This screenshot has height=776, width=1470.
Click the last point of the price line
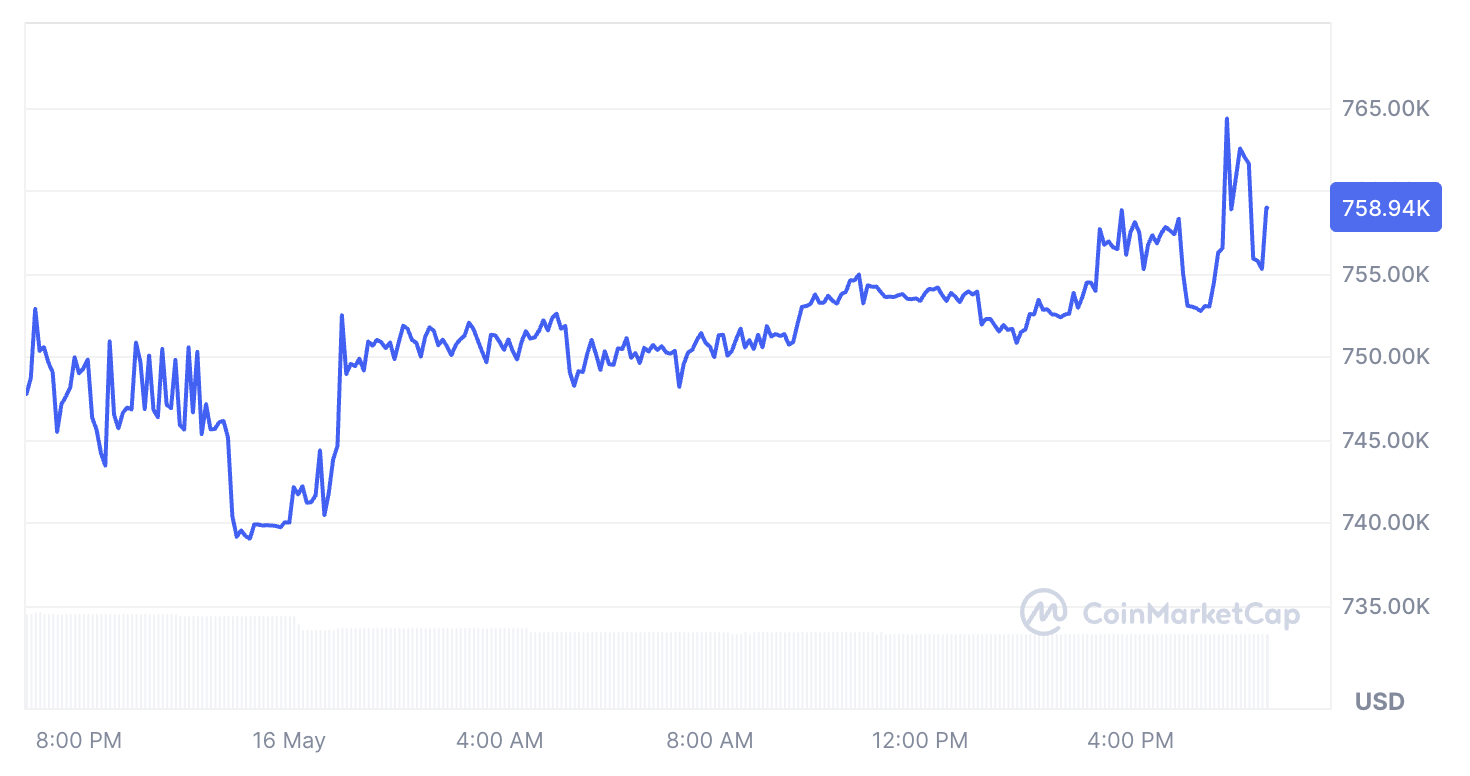pyautogui.click(x=1267, y=208)
